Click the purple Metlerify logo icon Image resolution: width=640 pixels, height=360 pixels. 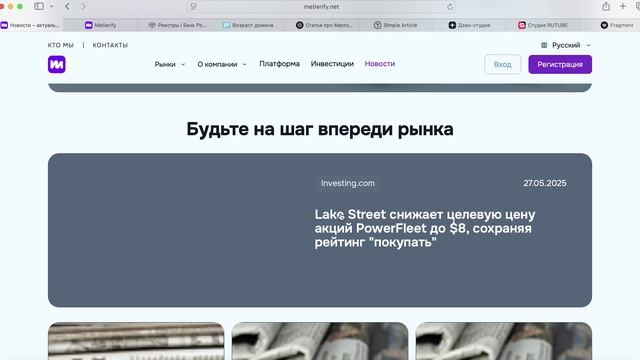[56, 64]
